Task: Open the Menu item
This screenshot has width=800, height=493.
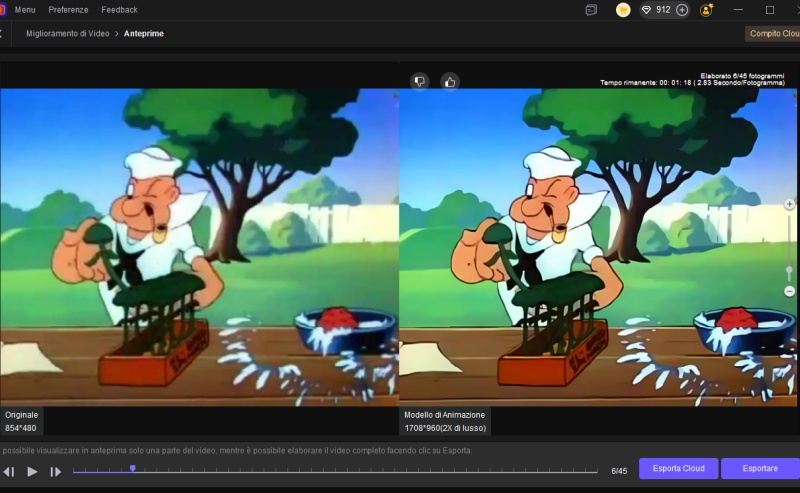Action: (25, 10)
